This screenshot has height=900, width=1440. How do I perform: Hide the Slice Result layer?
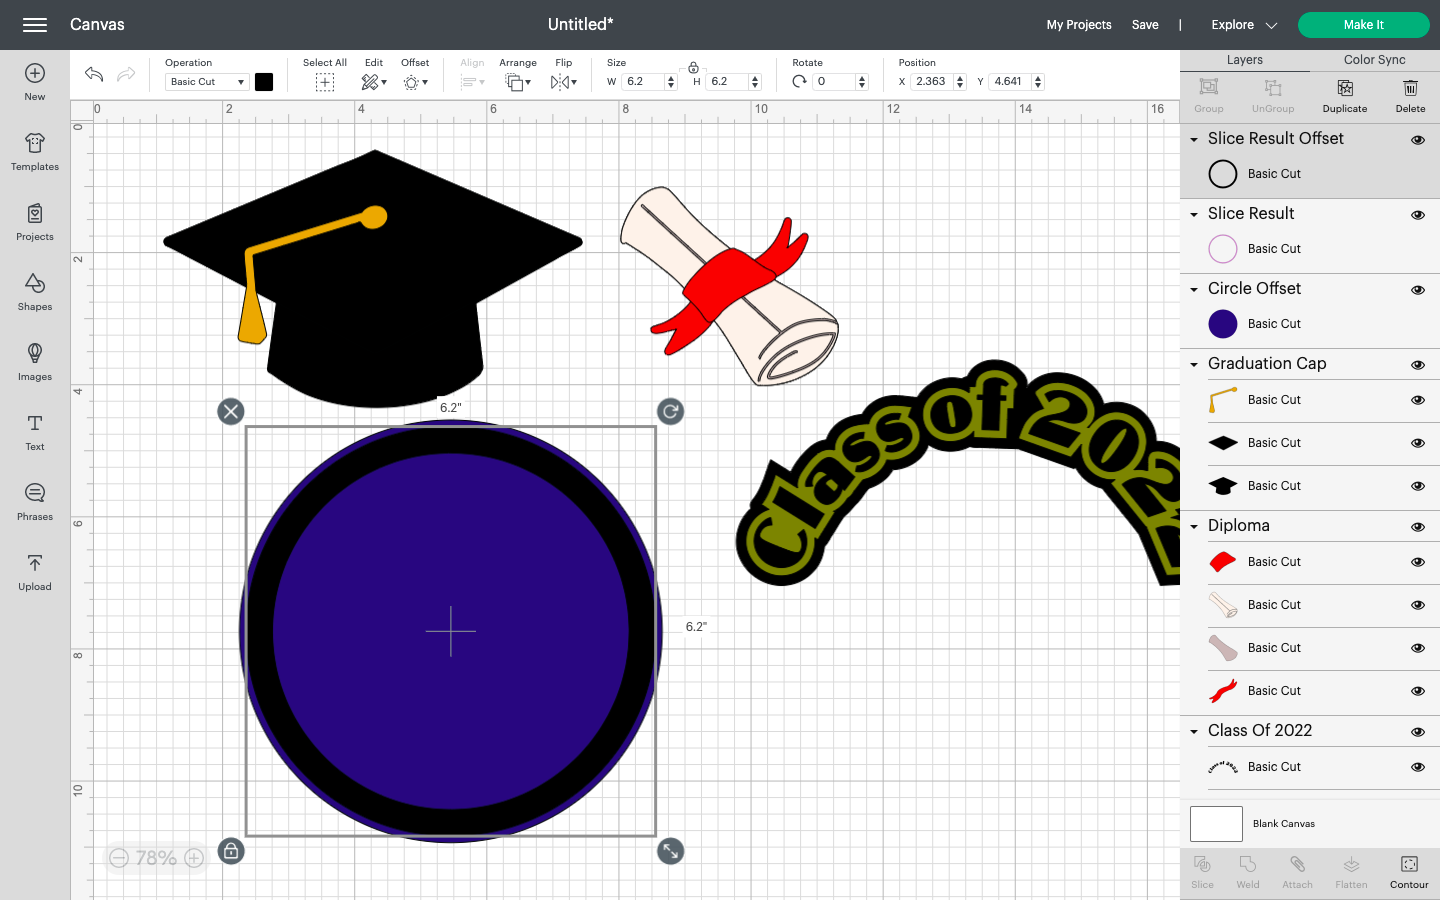[1418, 215]
